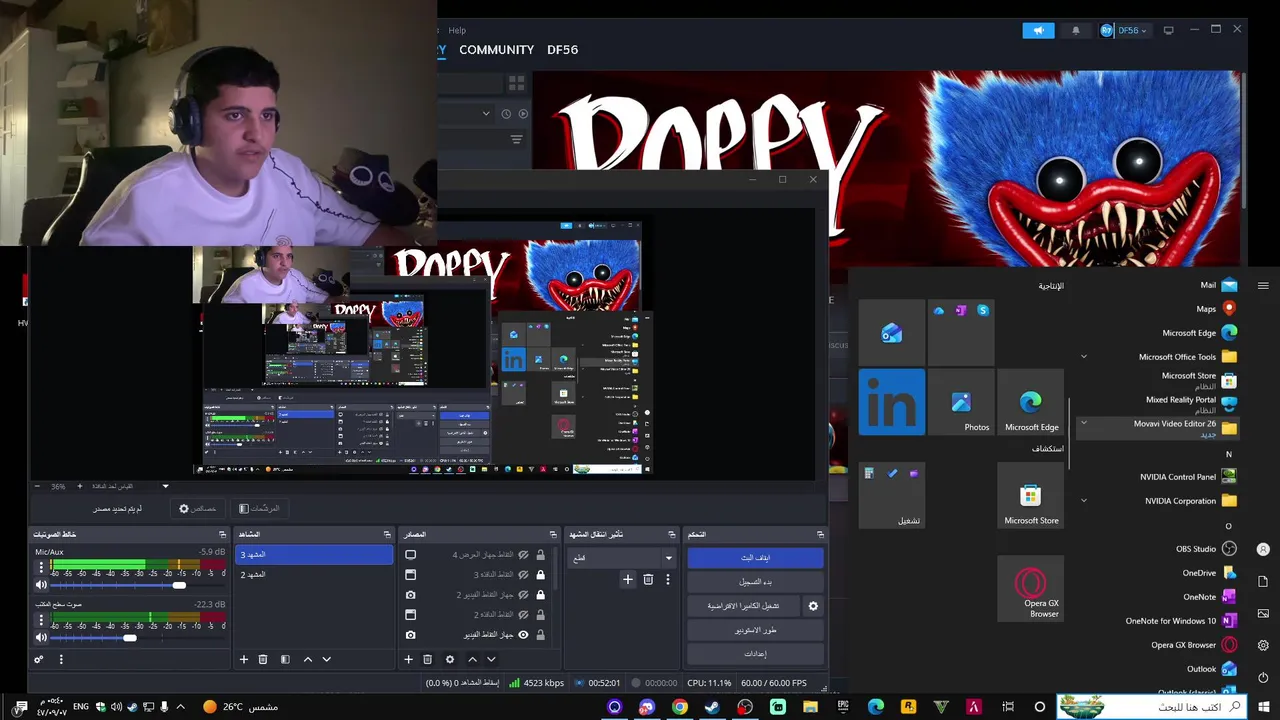
Task: Launch Opera GX Browser tile
Action: point(1030,589)
